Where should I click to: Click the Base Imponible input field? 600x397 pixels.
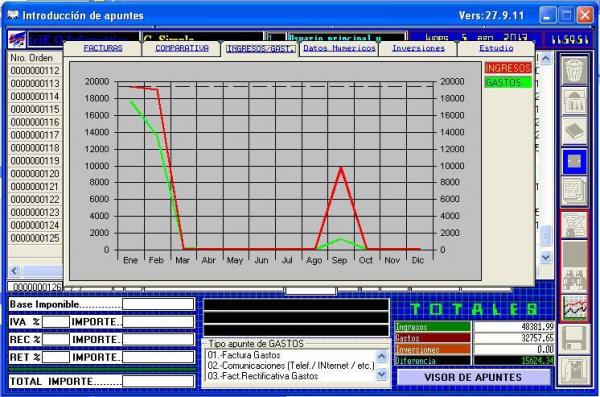click(158, 304)
